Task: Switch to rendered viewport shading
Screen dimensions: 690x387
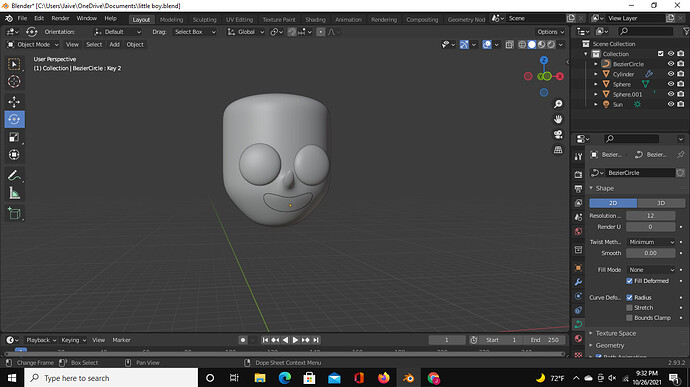Action: coord(551,44)
